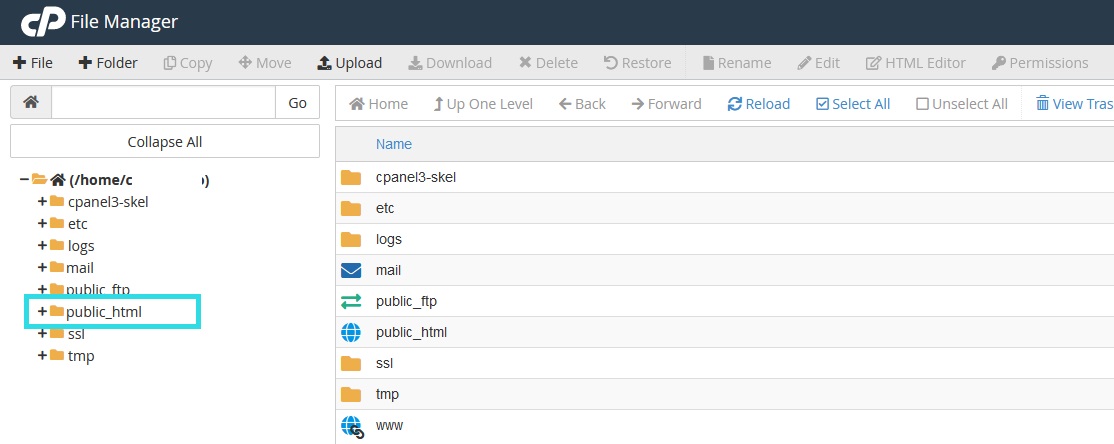Open the mail envelope icon in file list

(x=351, y=270)
